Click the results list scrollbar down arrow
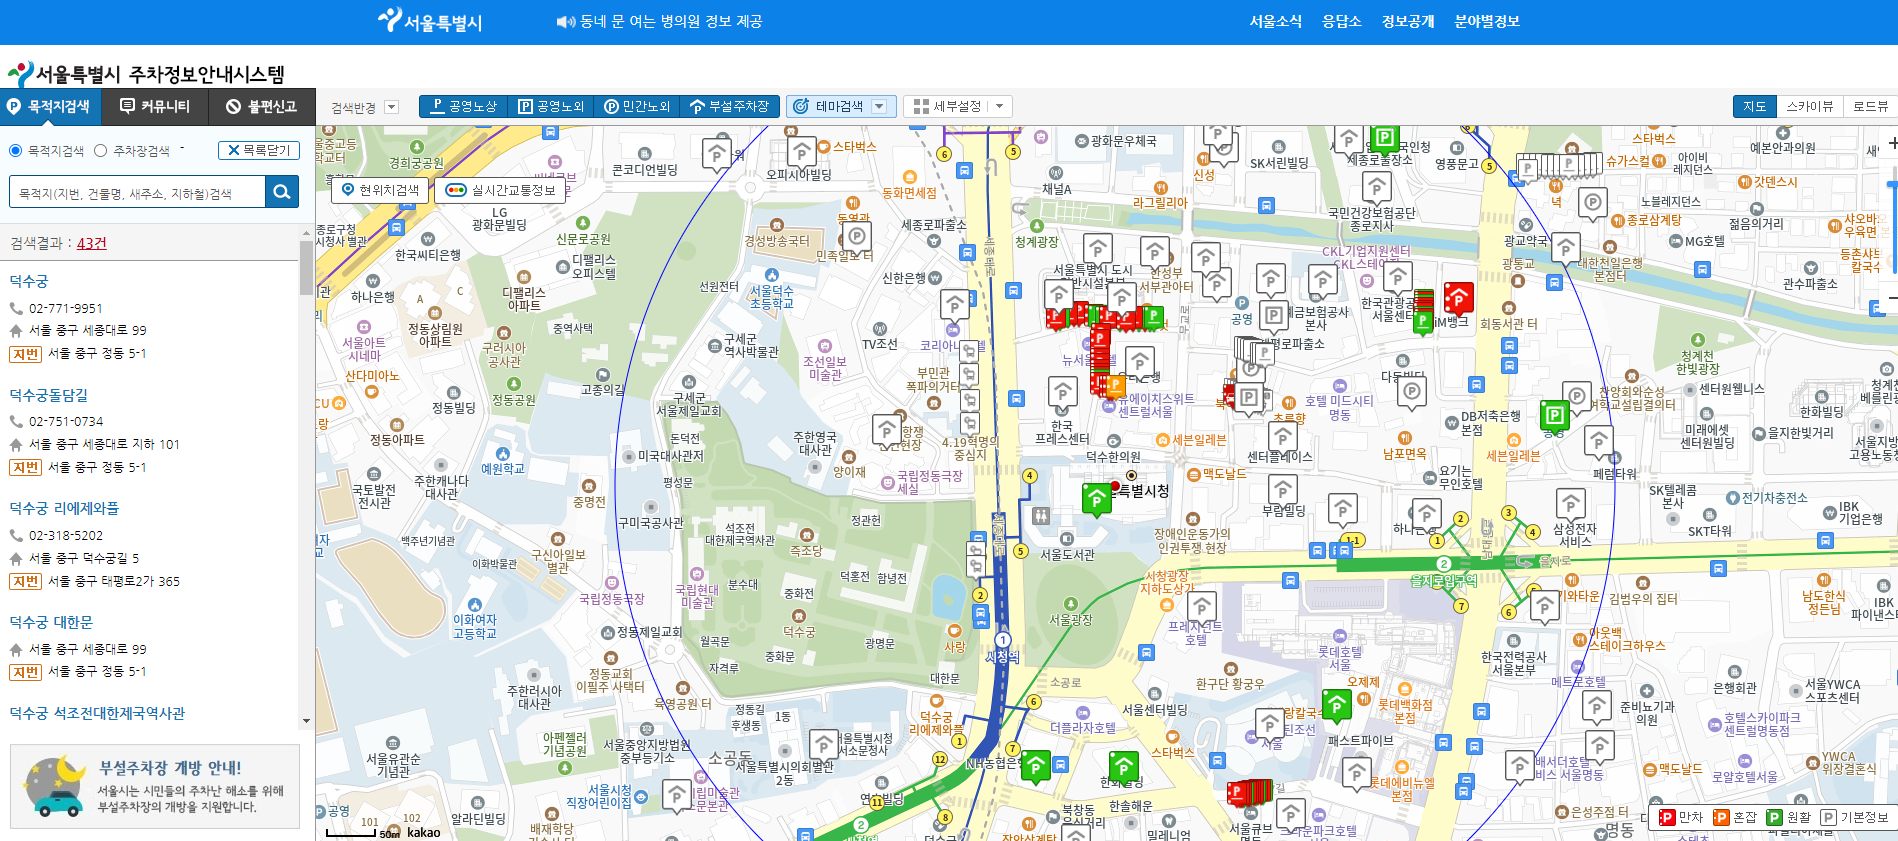 coord(306,721)
